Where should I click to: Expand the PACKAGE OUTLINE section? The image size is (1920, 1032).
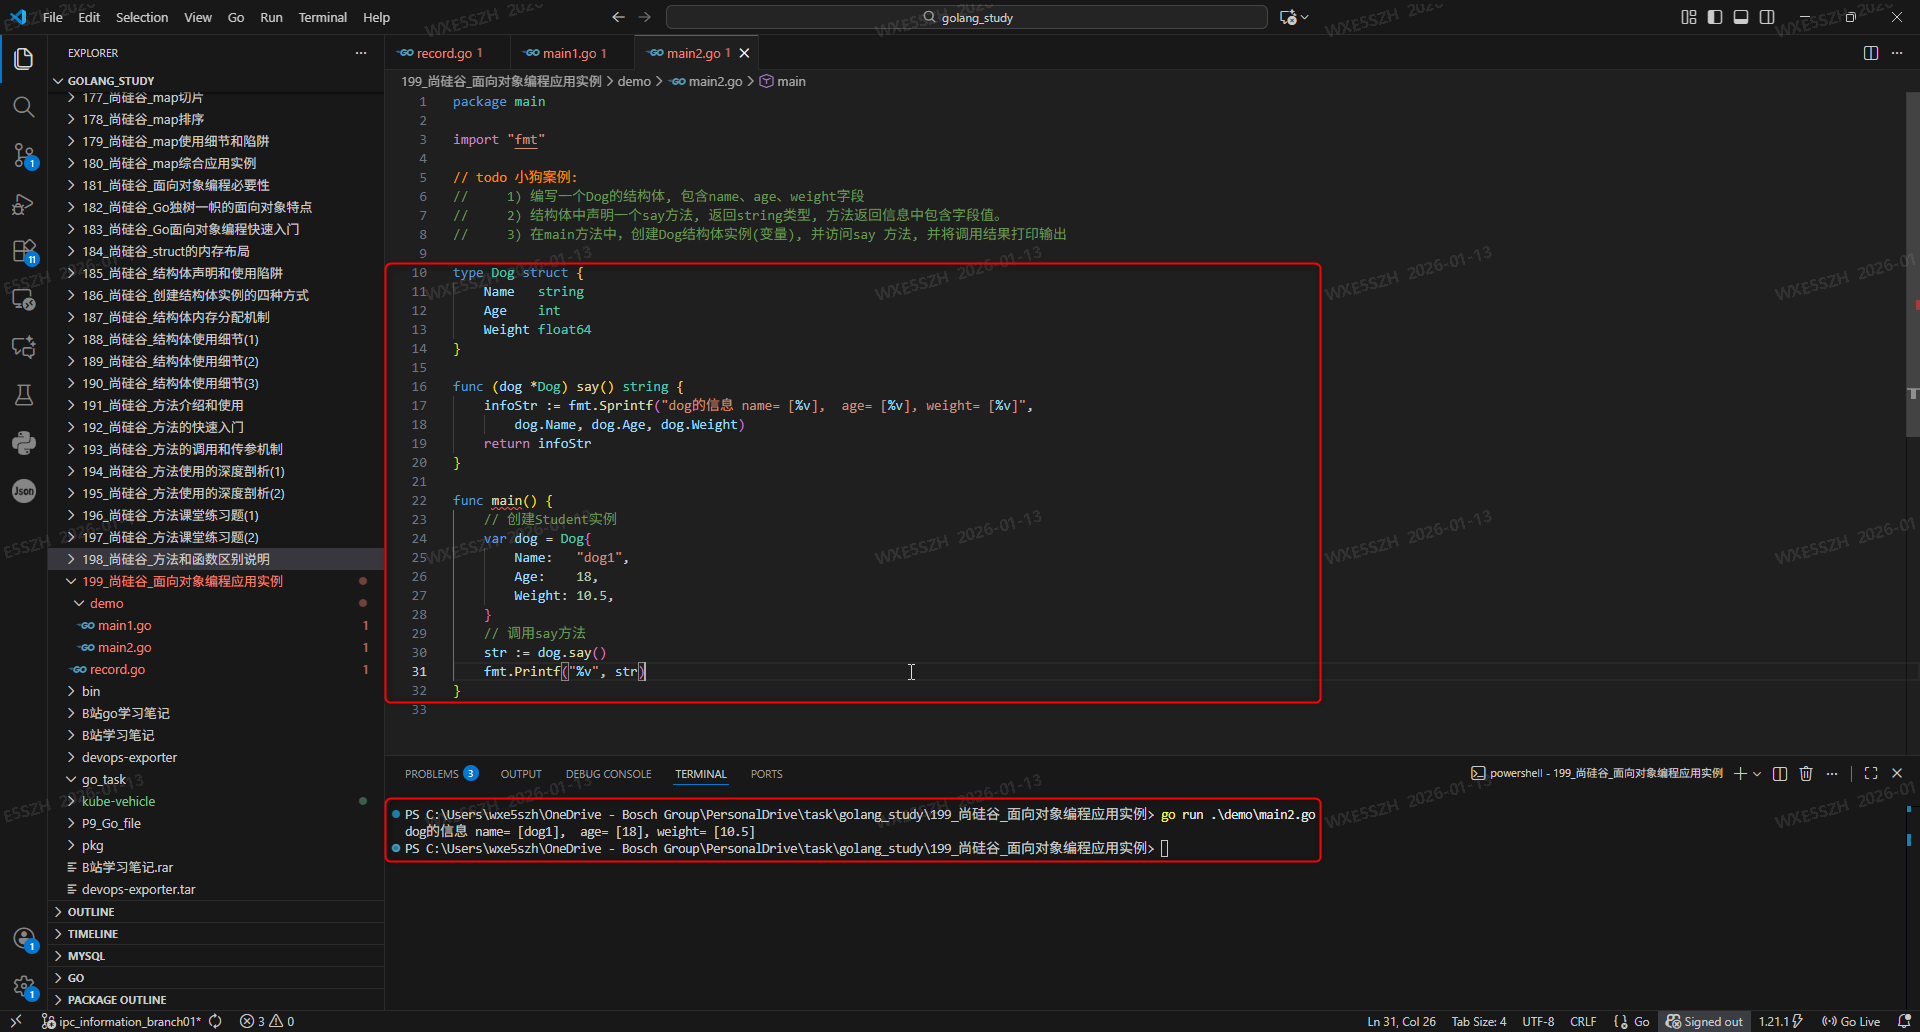click(x=216, y=1000)
